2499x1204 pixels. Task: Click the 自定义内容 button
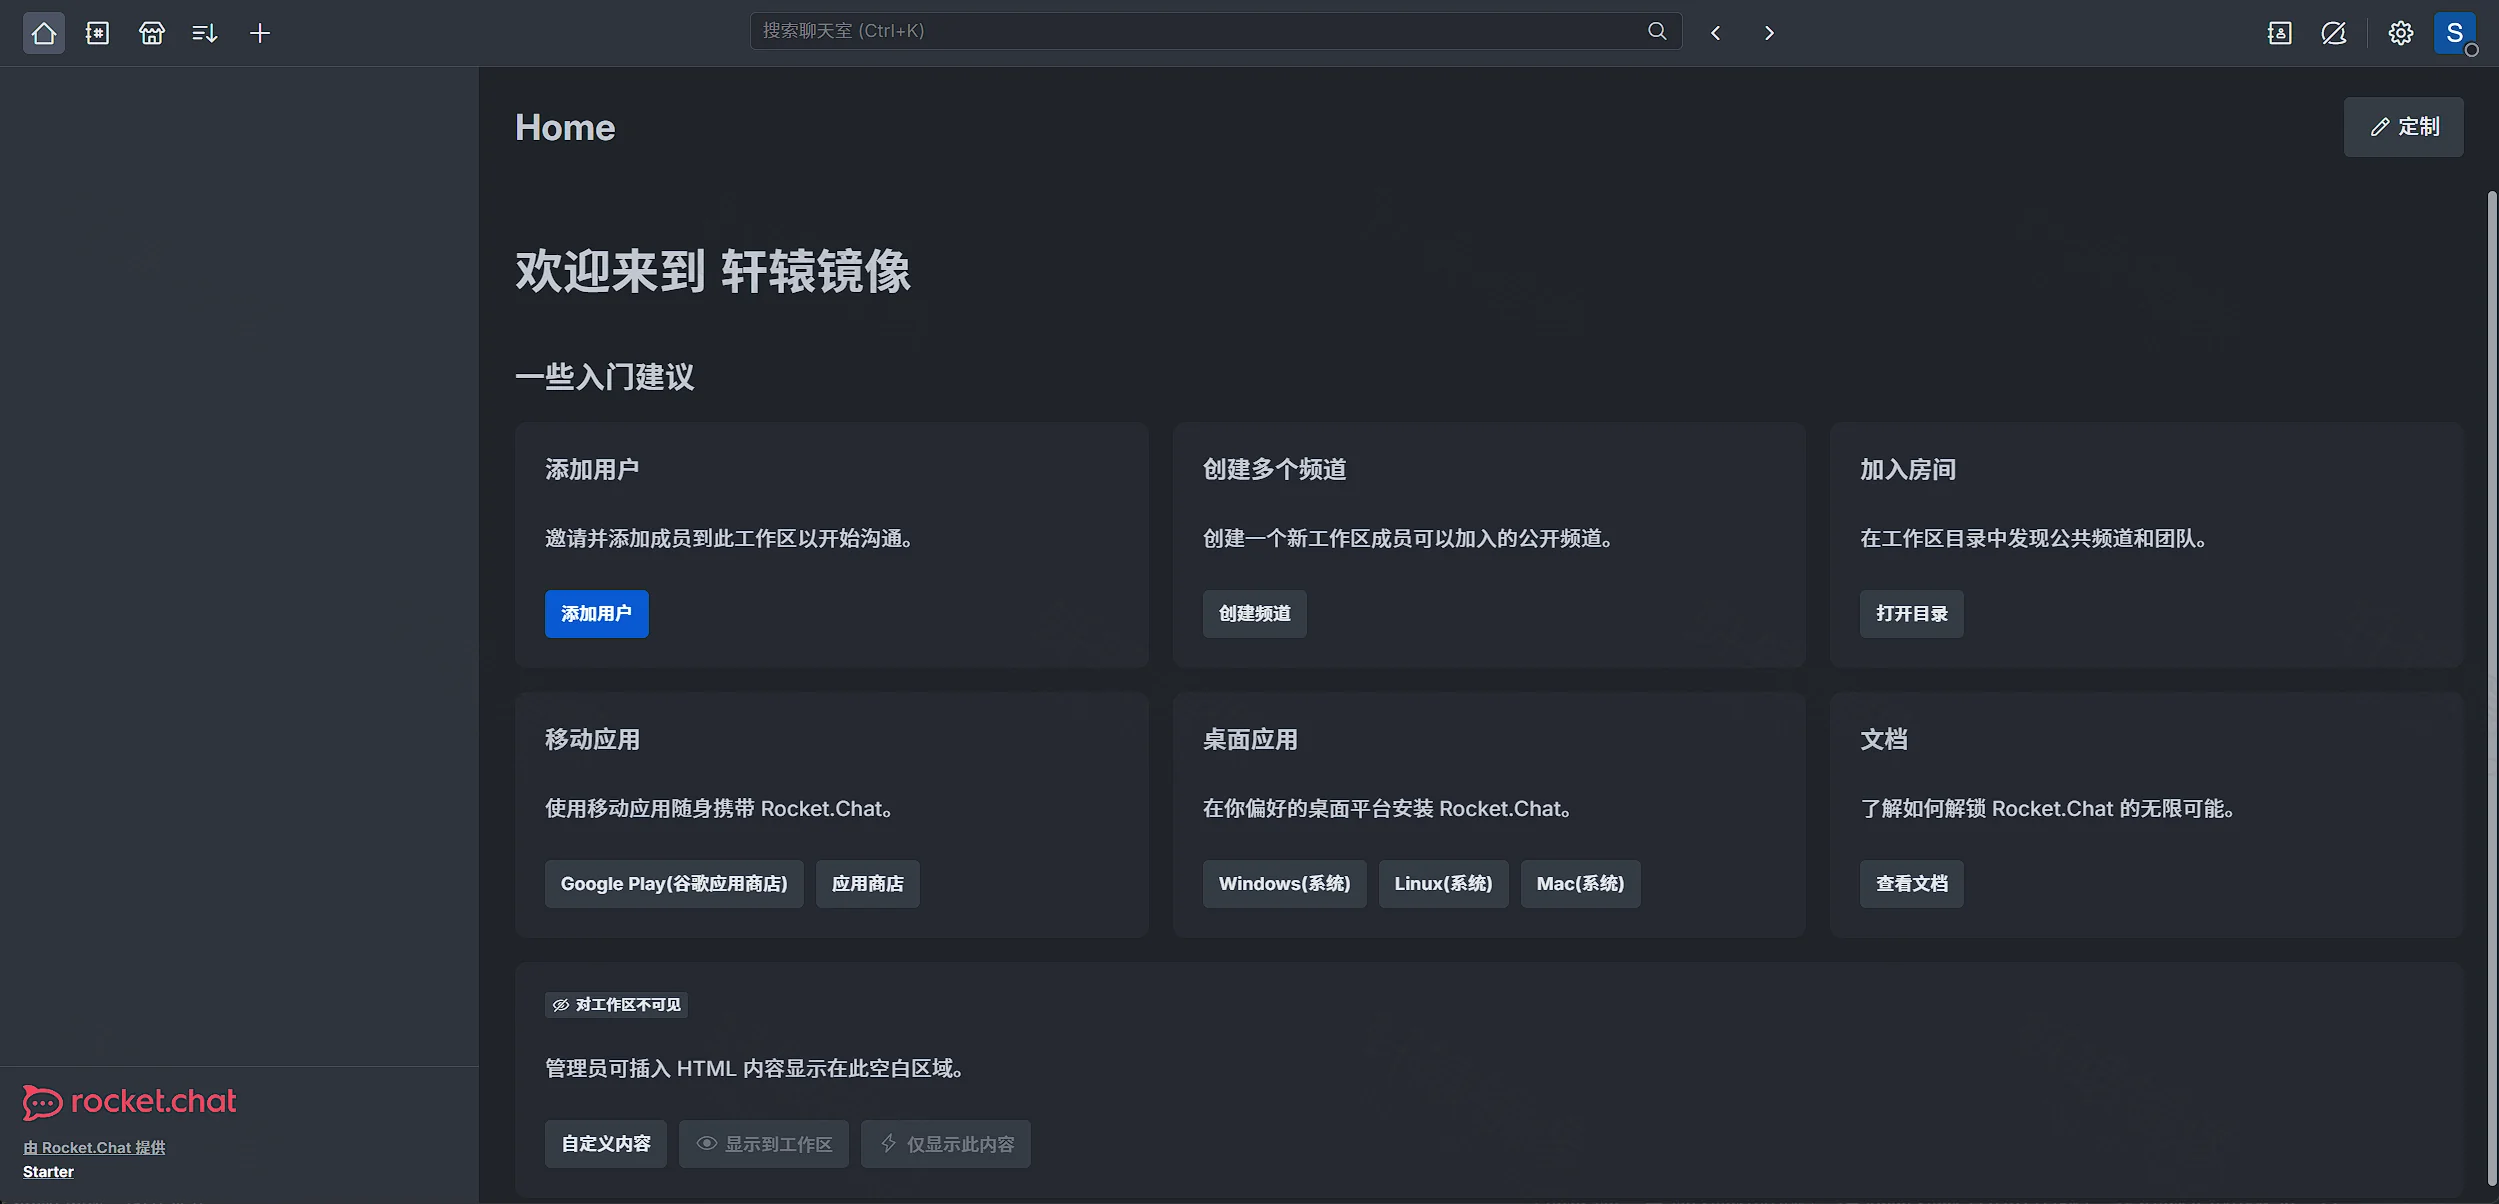coord(605,1144)
